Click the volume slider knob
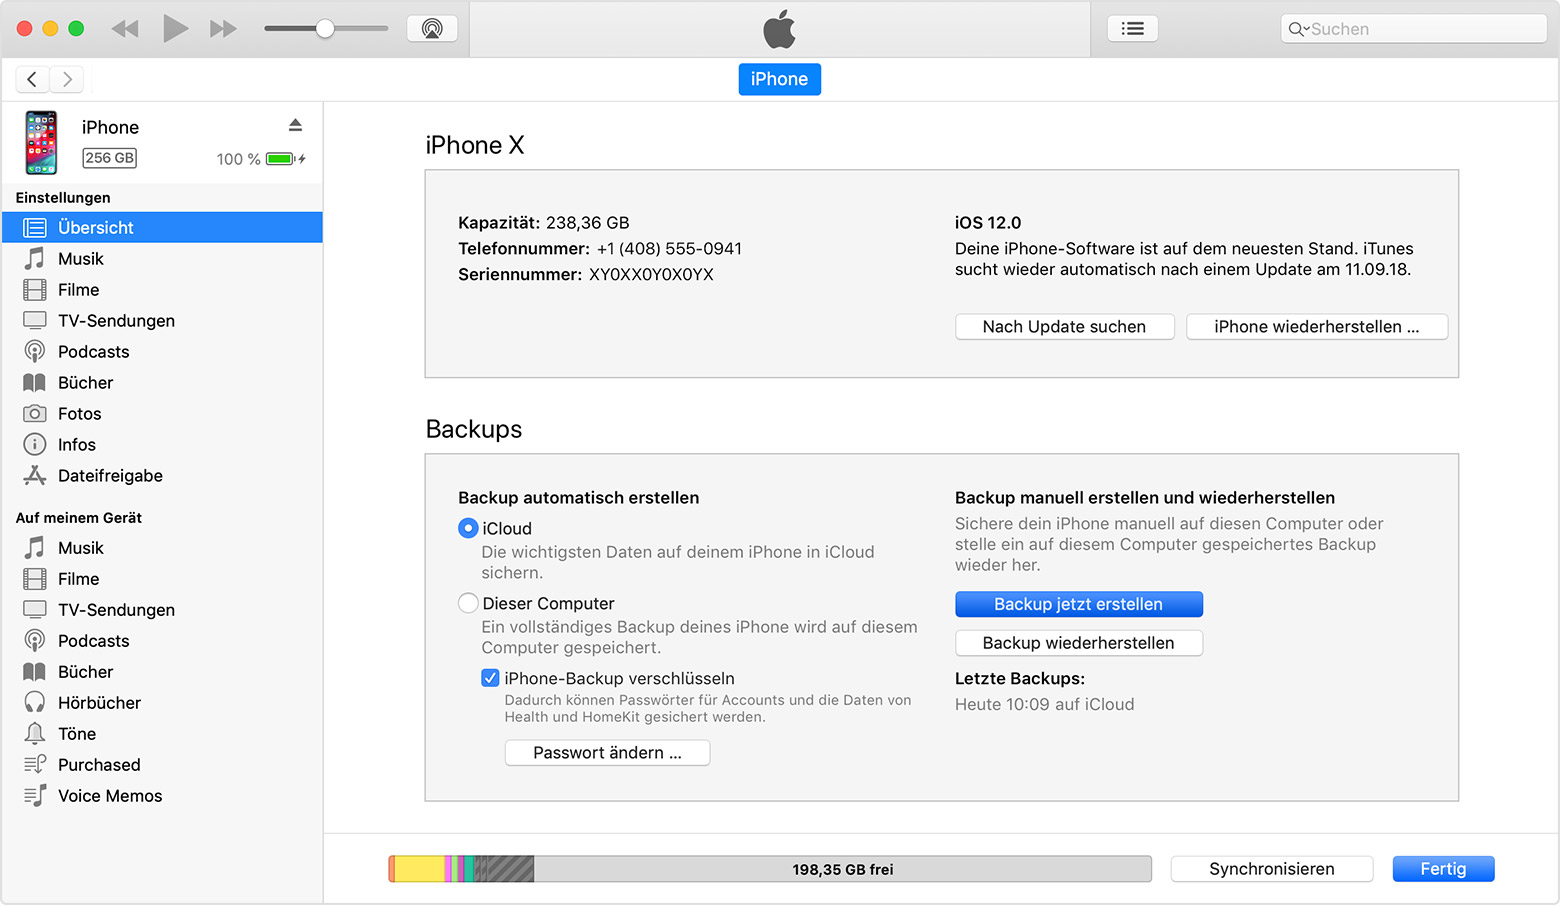This screenshot has height=906, width=1560. (x=325, y=29)
